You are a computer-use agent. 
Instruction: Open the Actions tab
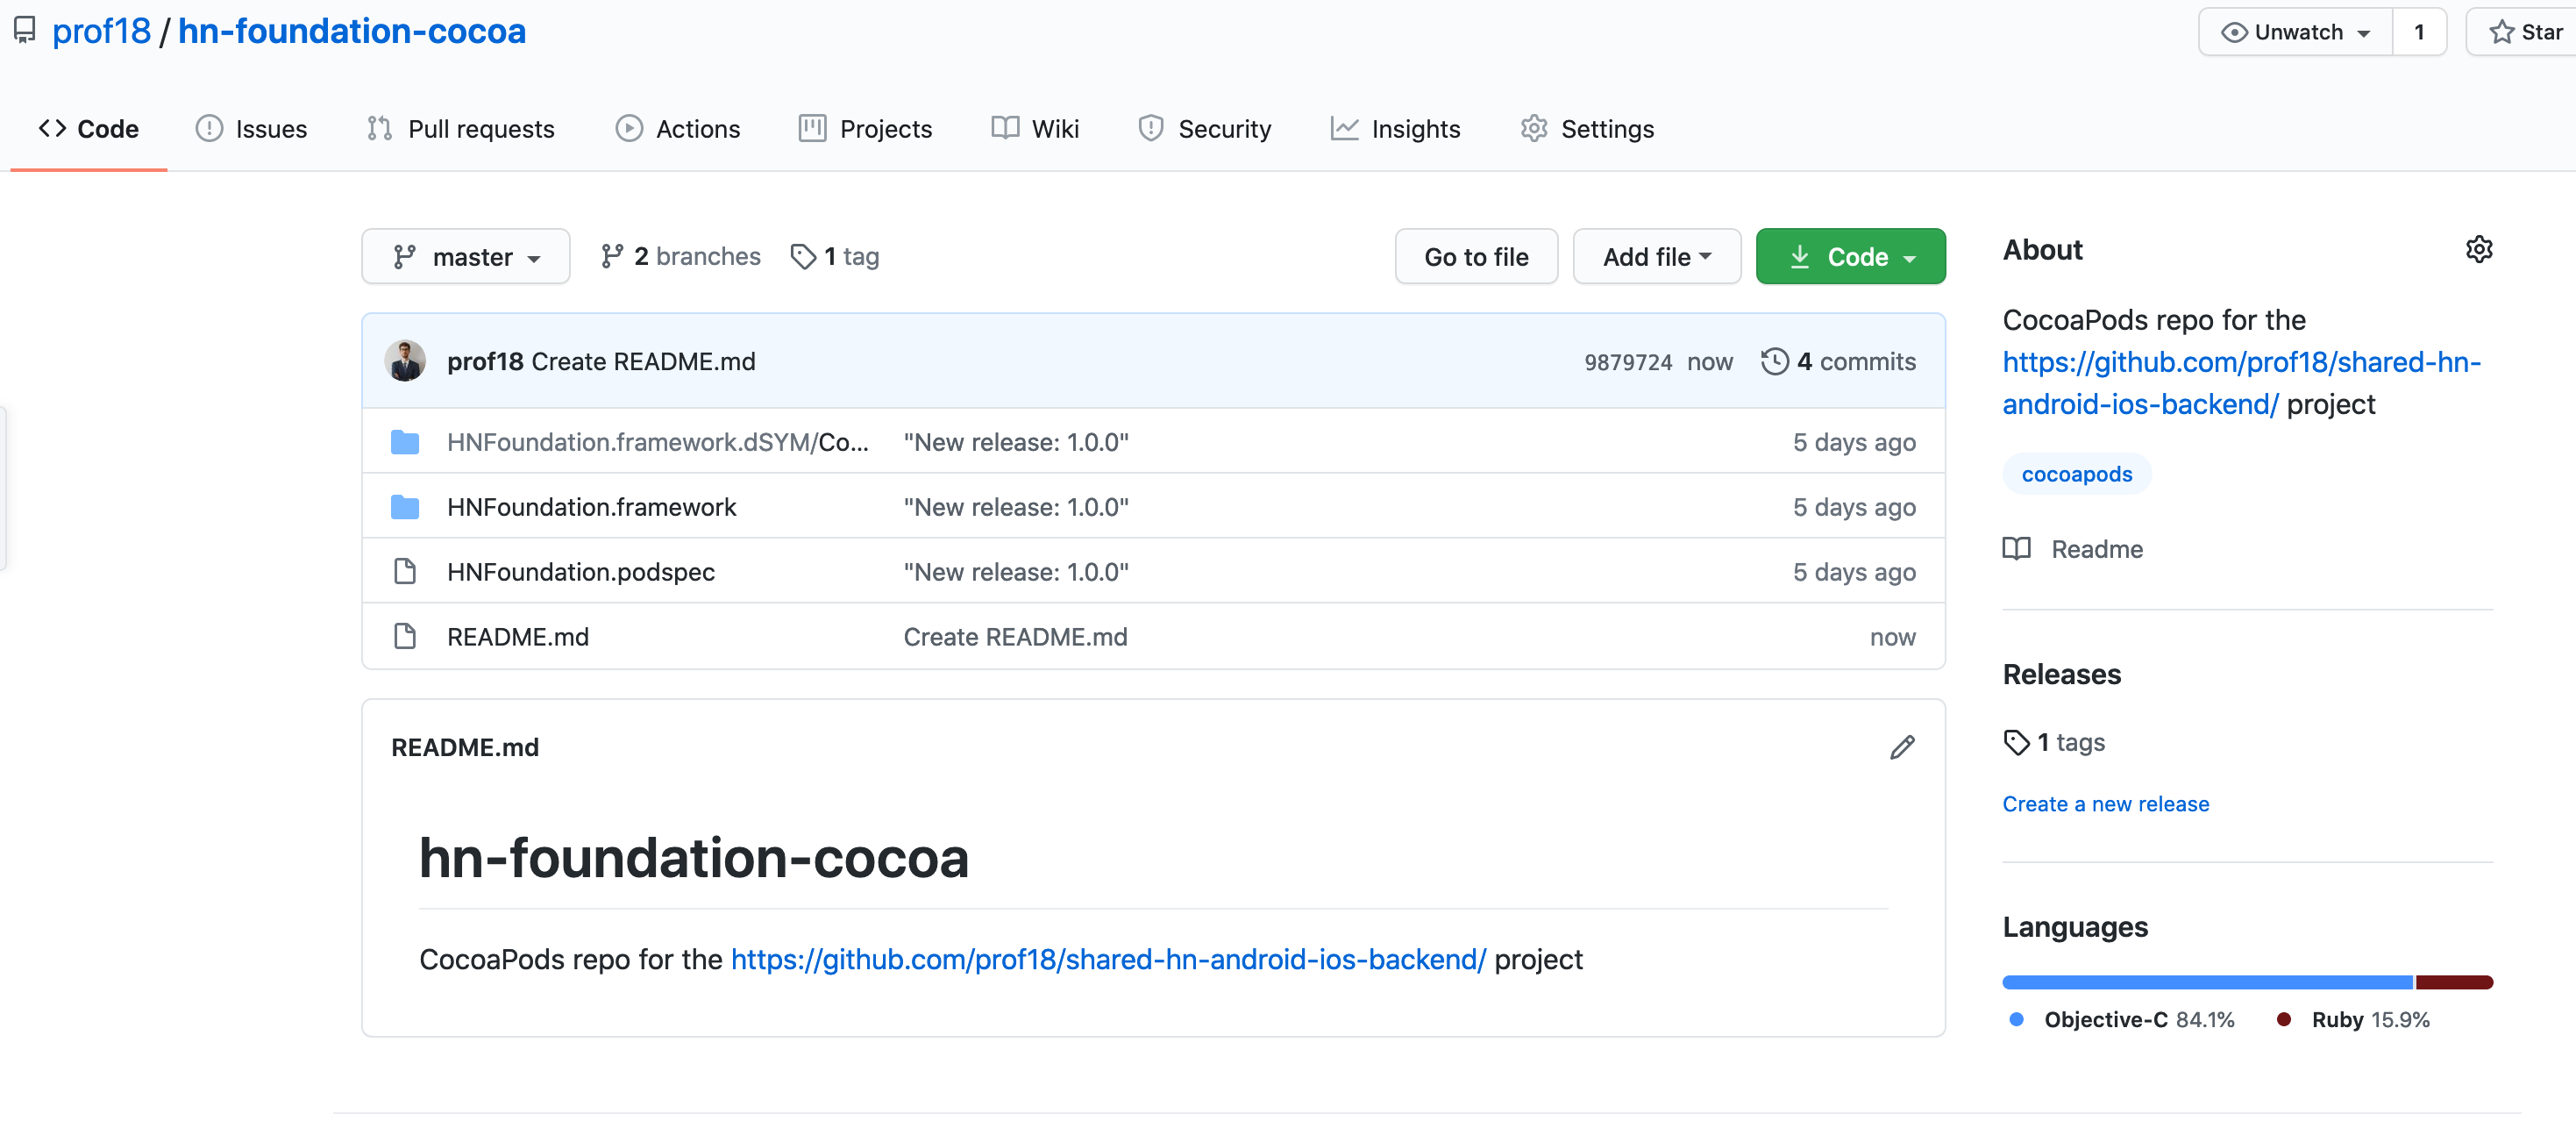point(678,129)
